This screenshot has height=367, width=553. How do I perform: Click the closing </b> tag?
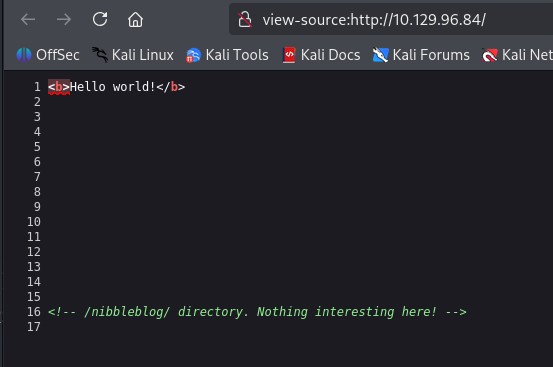click(x=170, y=87)
